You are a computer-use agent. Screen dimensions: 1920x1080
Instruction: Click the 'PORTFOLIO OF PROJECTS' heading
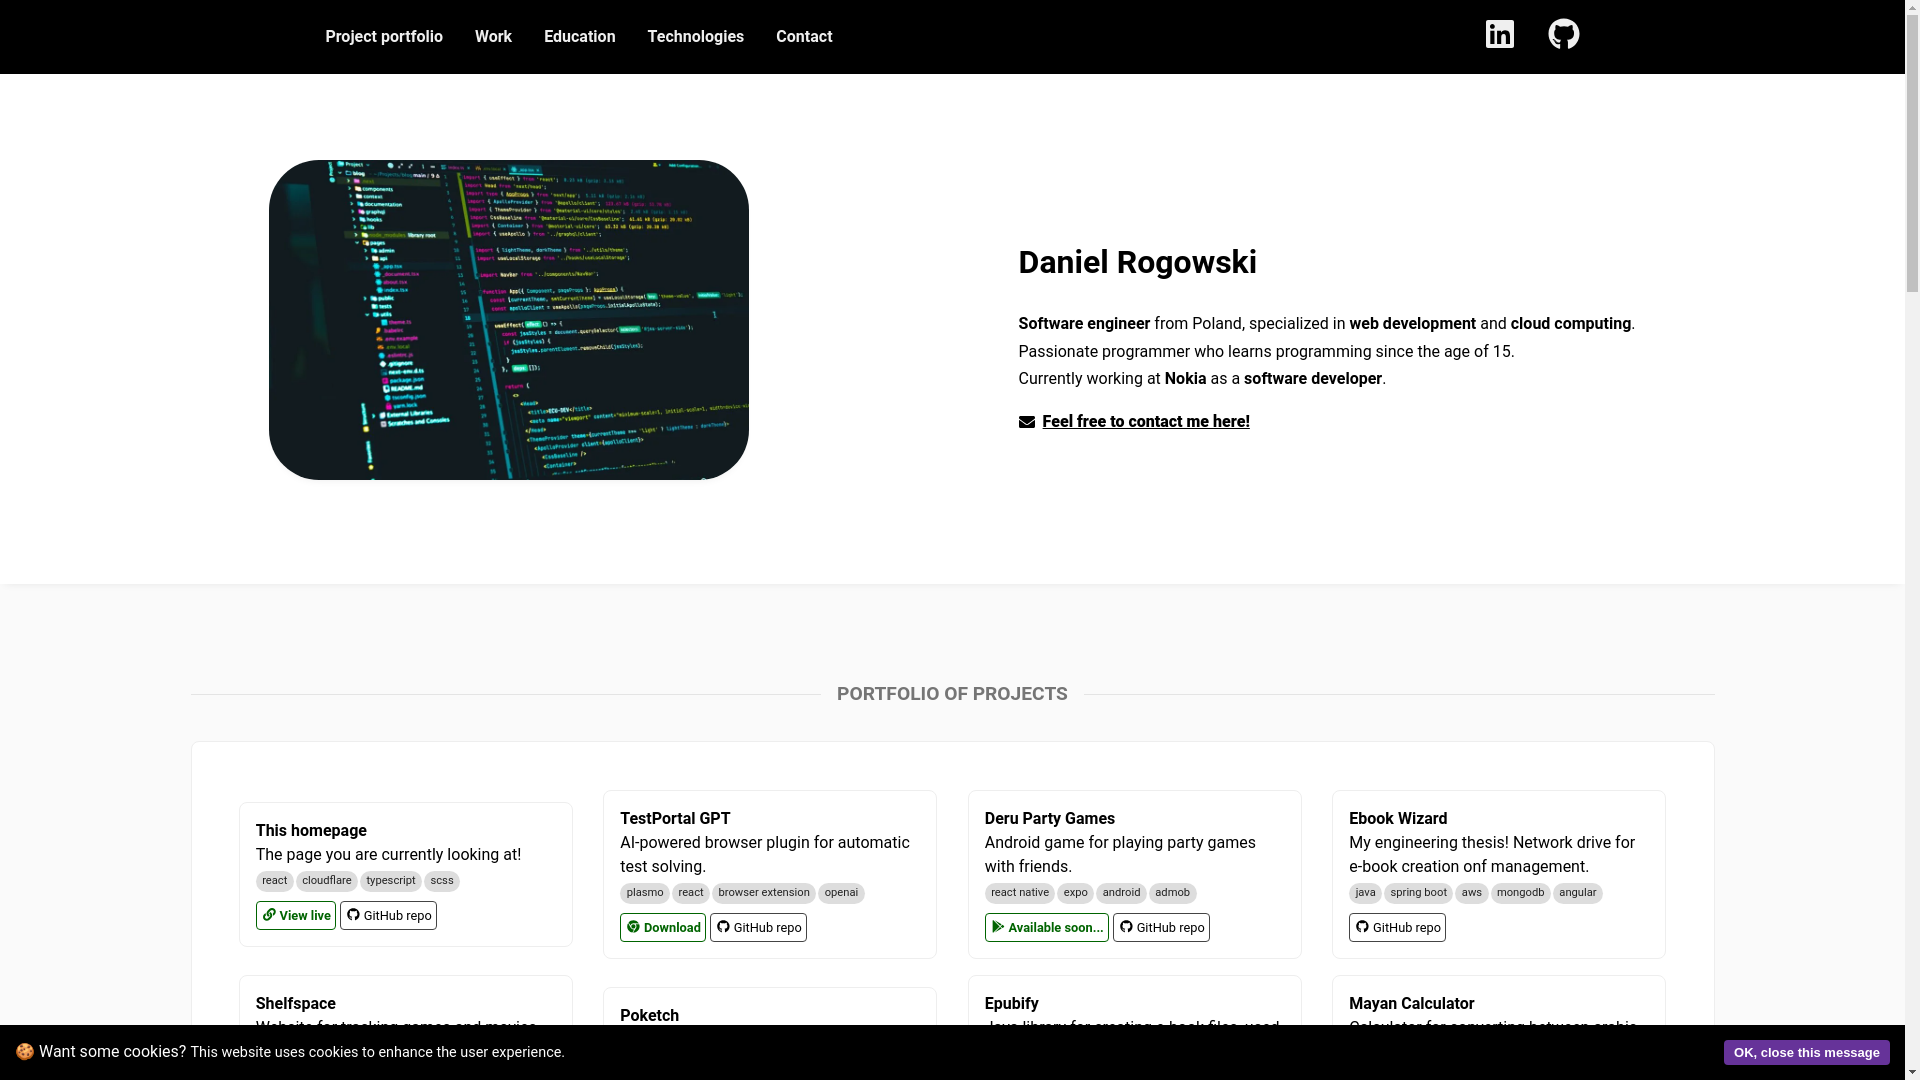pyautogui.click(x=952, y=694)
